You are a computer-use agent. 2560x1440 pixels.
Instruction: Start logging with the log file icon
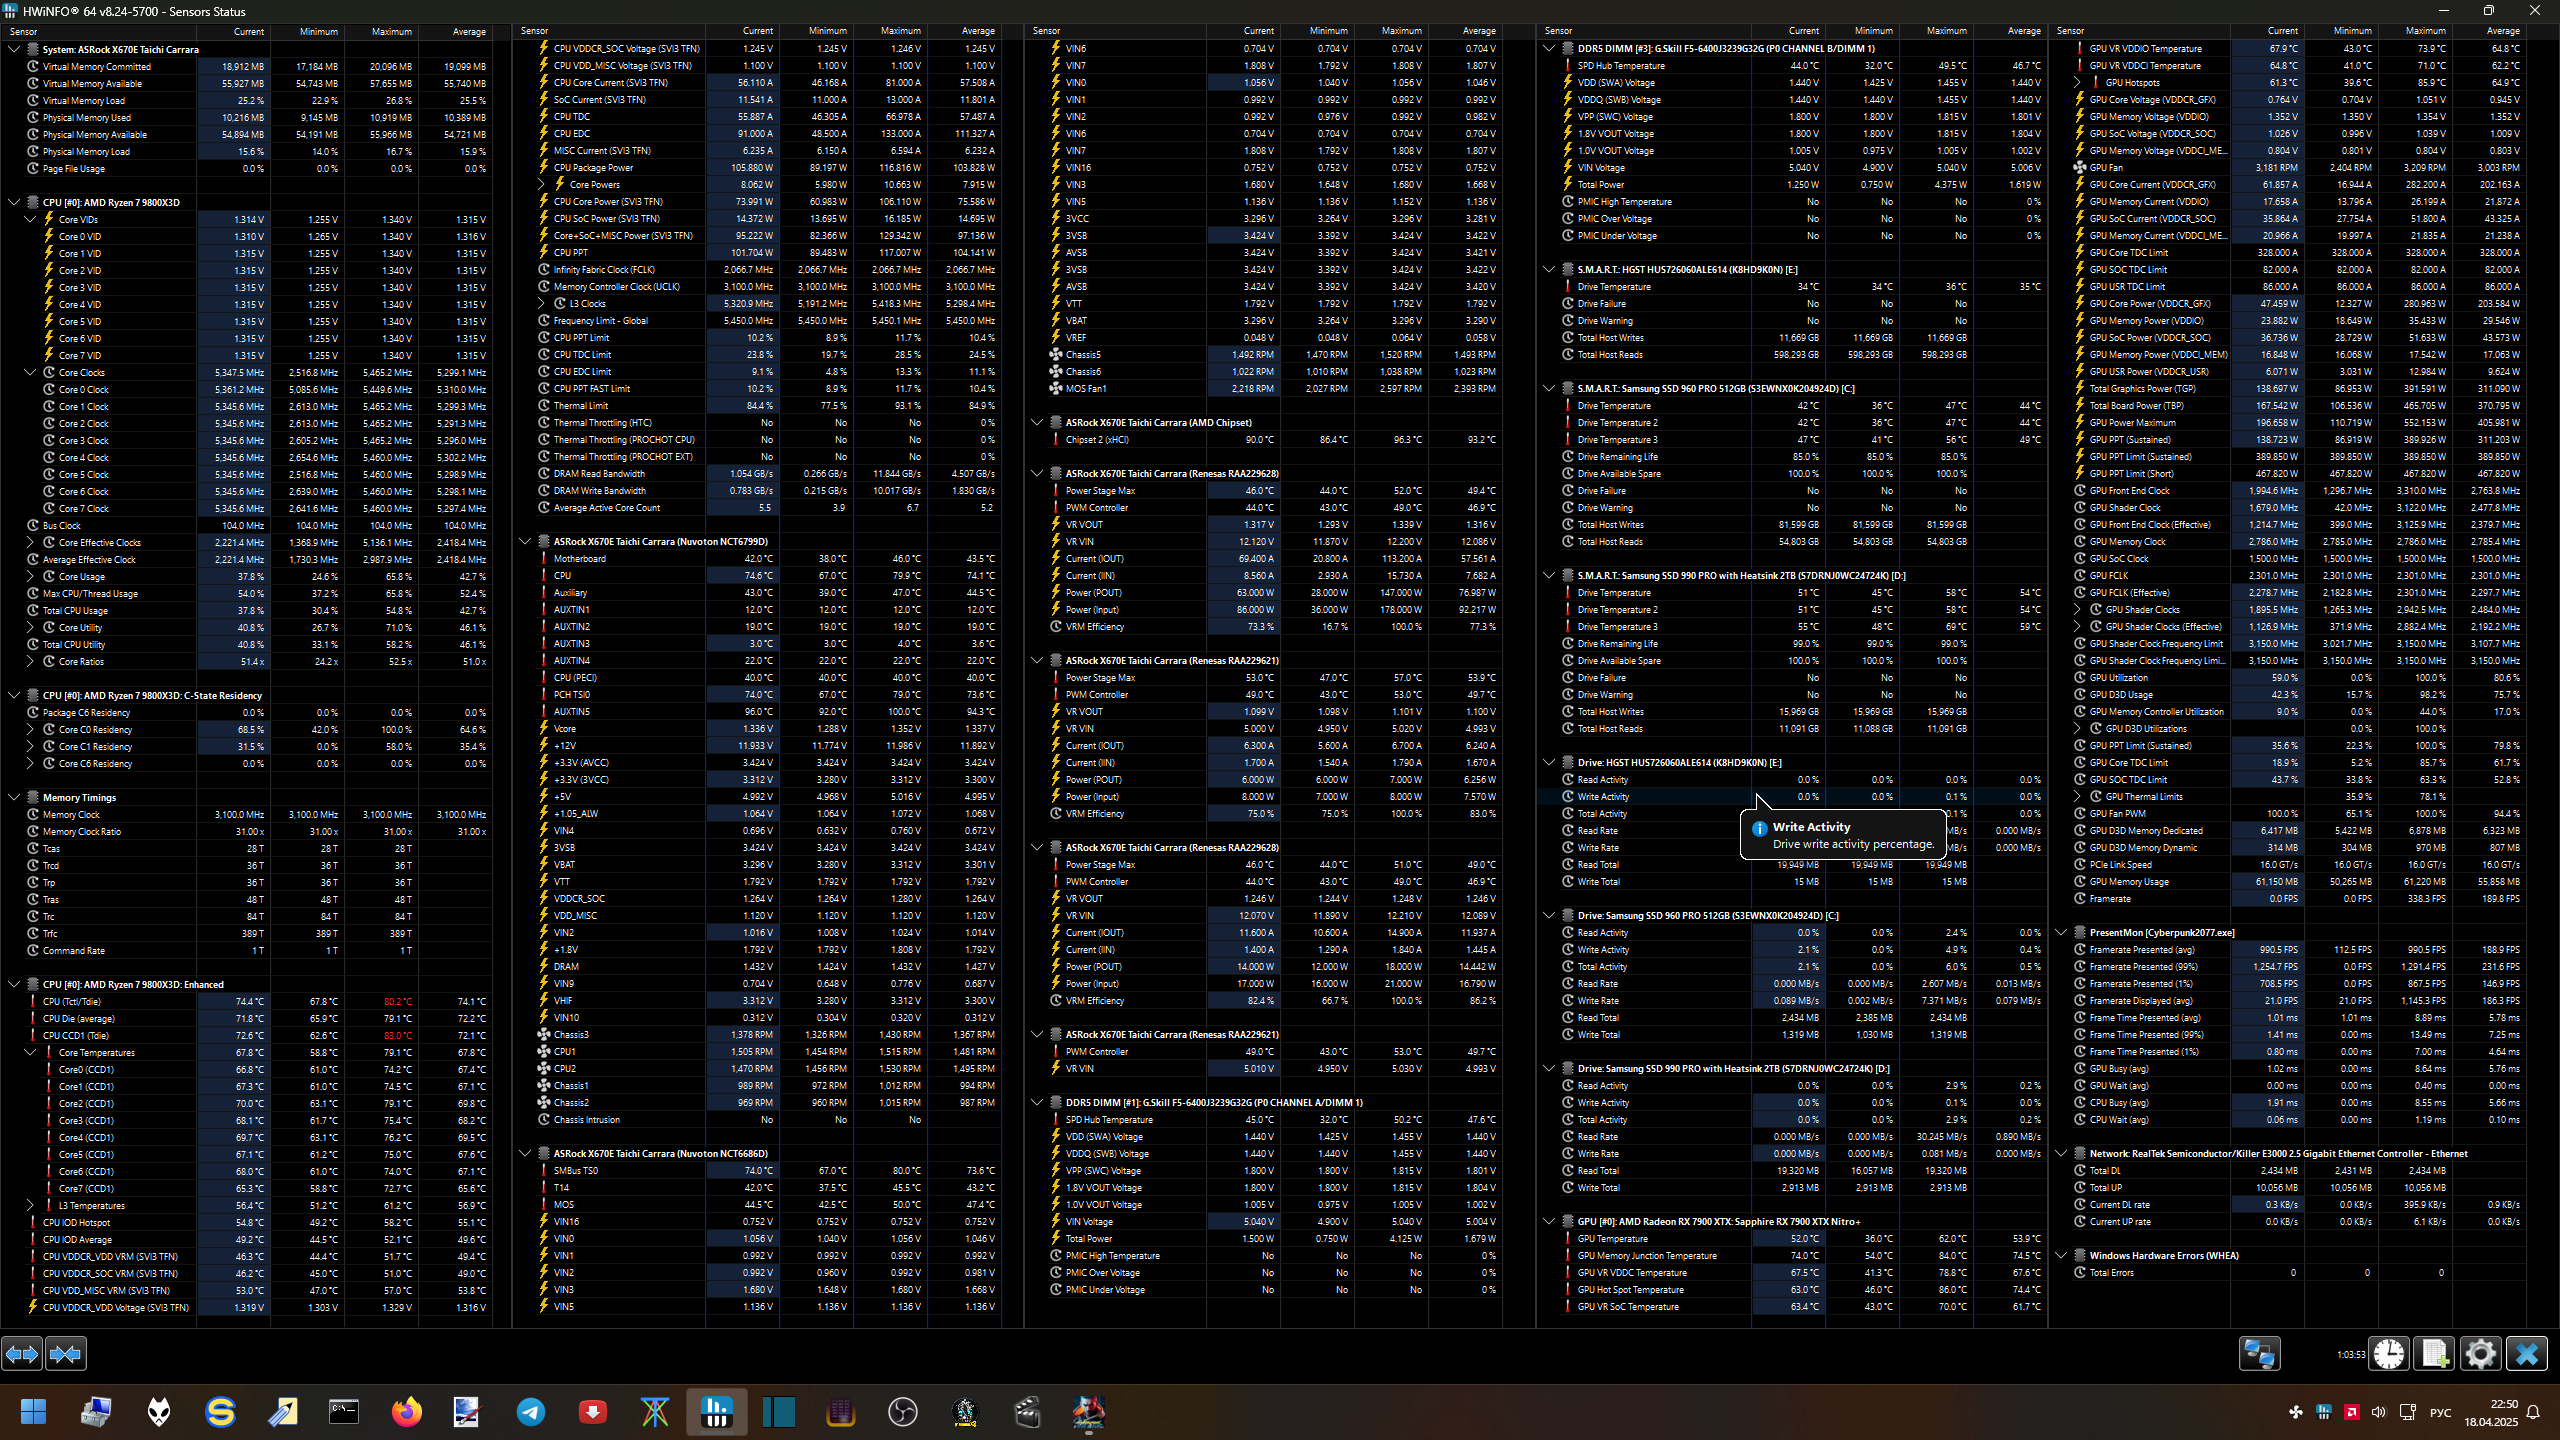[x=2434, y=1354]
